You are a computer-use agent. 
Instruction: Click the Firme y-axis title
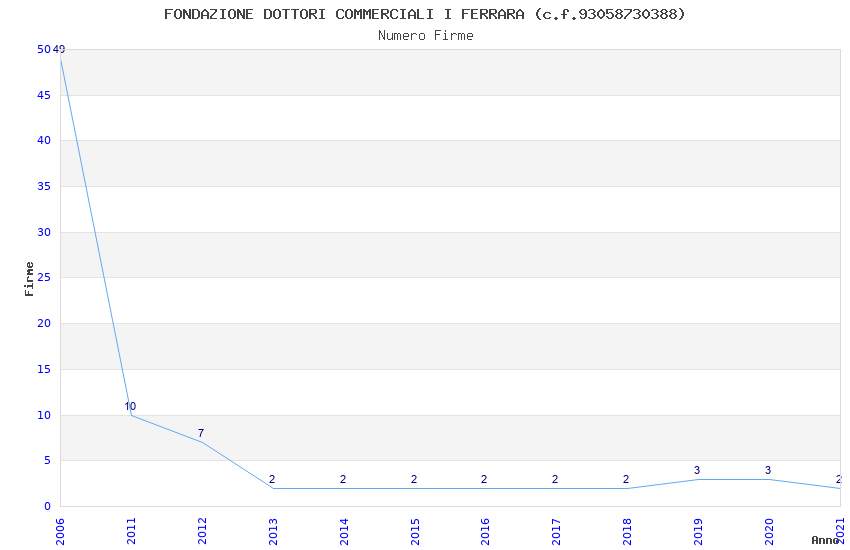29,279
